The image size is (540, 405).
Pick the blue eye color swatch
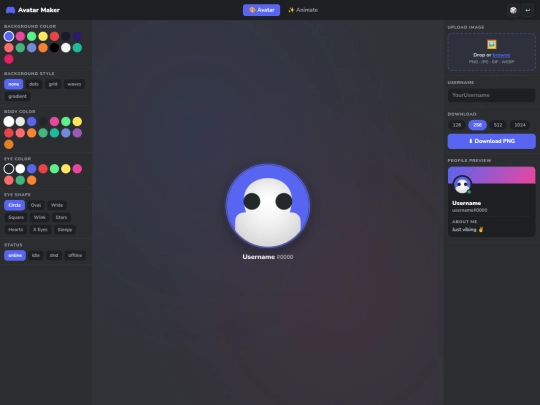(32, 169)
